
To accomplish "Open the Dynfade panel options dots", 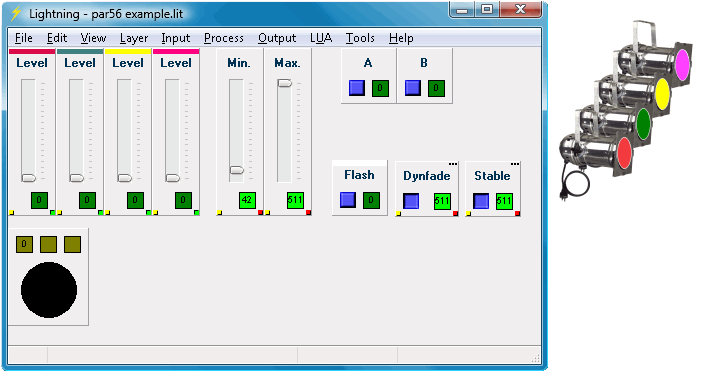I will coord(453,164).
